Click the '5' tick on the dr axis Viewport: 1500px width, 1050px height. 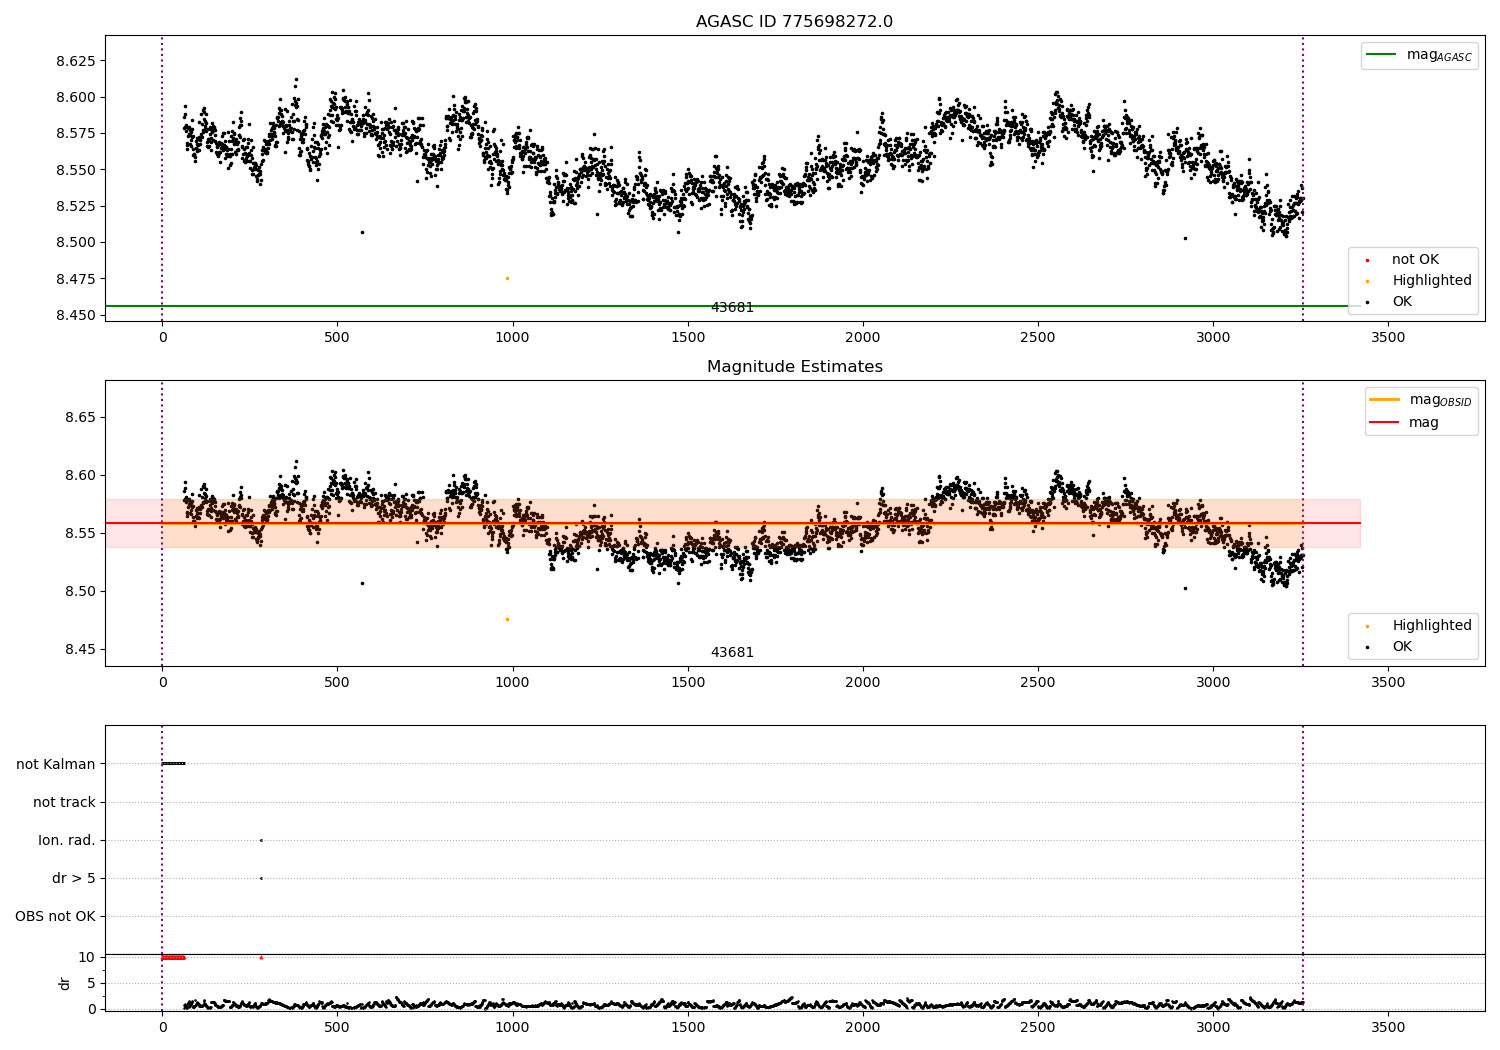91,983
